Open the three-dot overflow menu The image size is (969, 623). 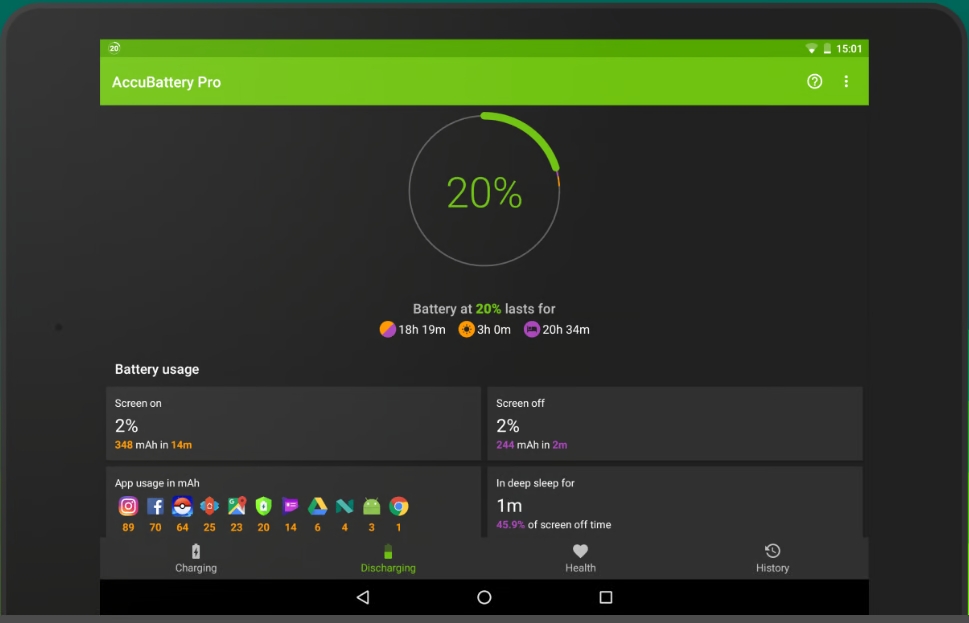[846, 82]
